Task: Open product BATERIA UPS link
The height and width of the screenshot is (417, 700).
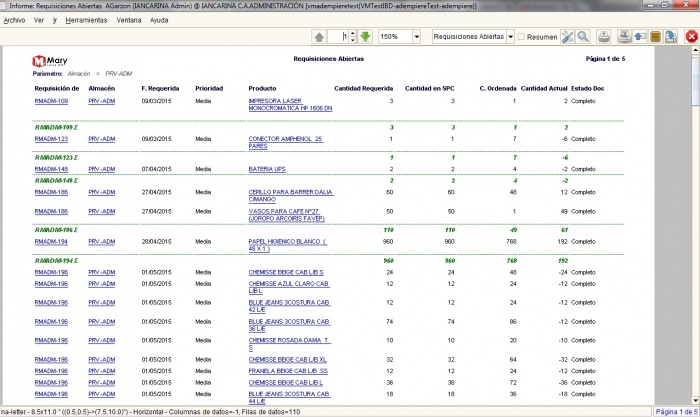Action: pyautogui.click(x=267, y=169)
